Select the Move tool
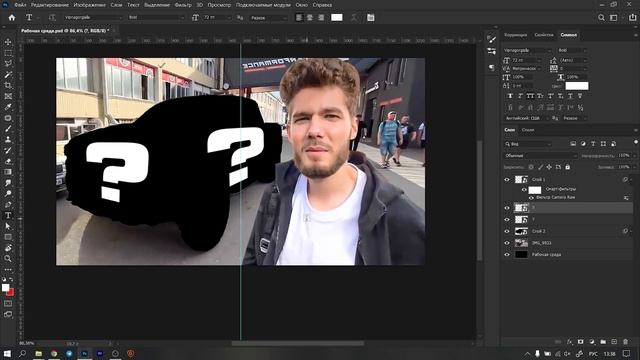The image size is (640, 360). pyautogui.click(x=8, y=42)
